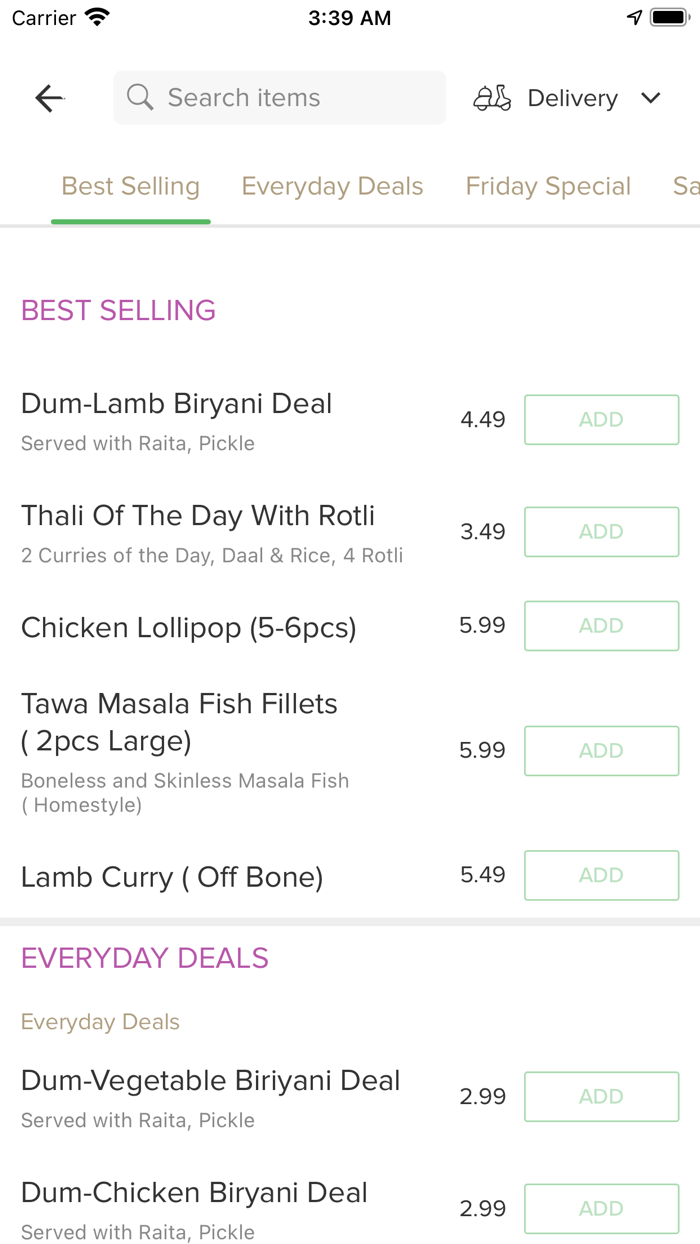Viewport: 700px width, 1244px height.
Task: Switch to the Best Selling tab
Action: 131,187
